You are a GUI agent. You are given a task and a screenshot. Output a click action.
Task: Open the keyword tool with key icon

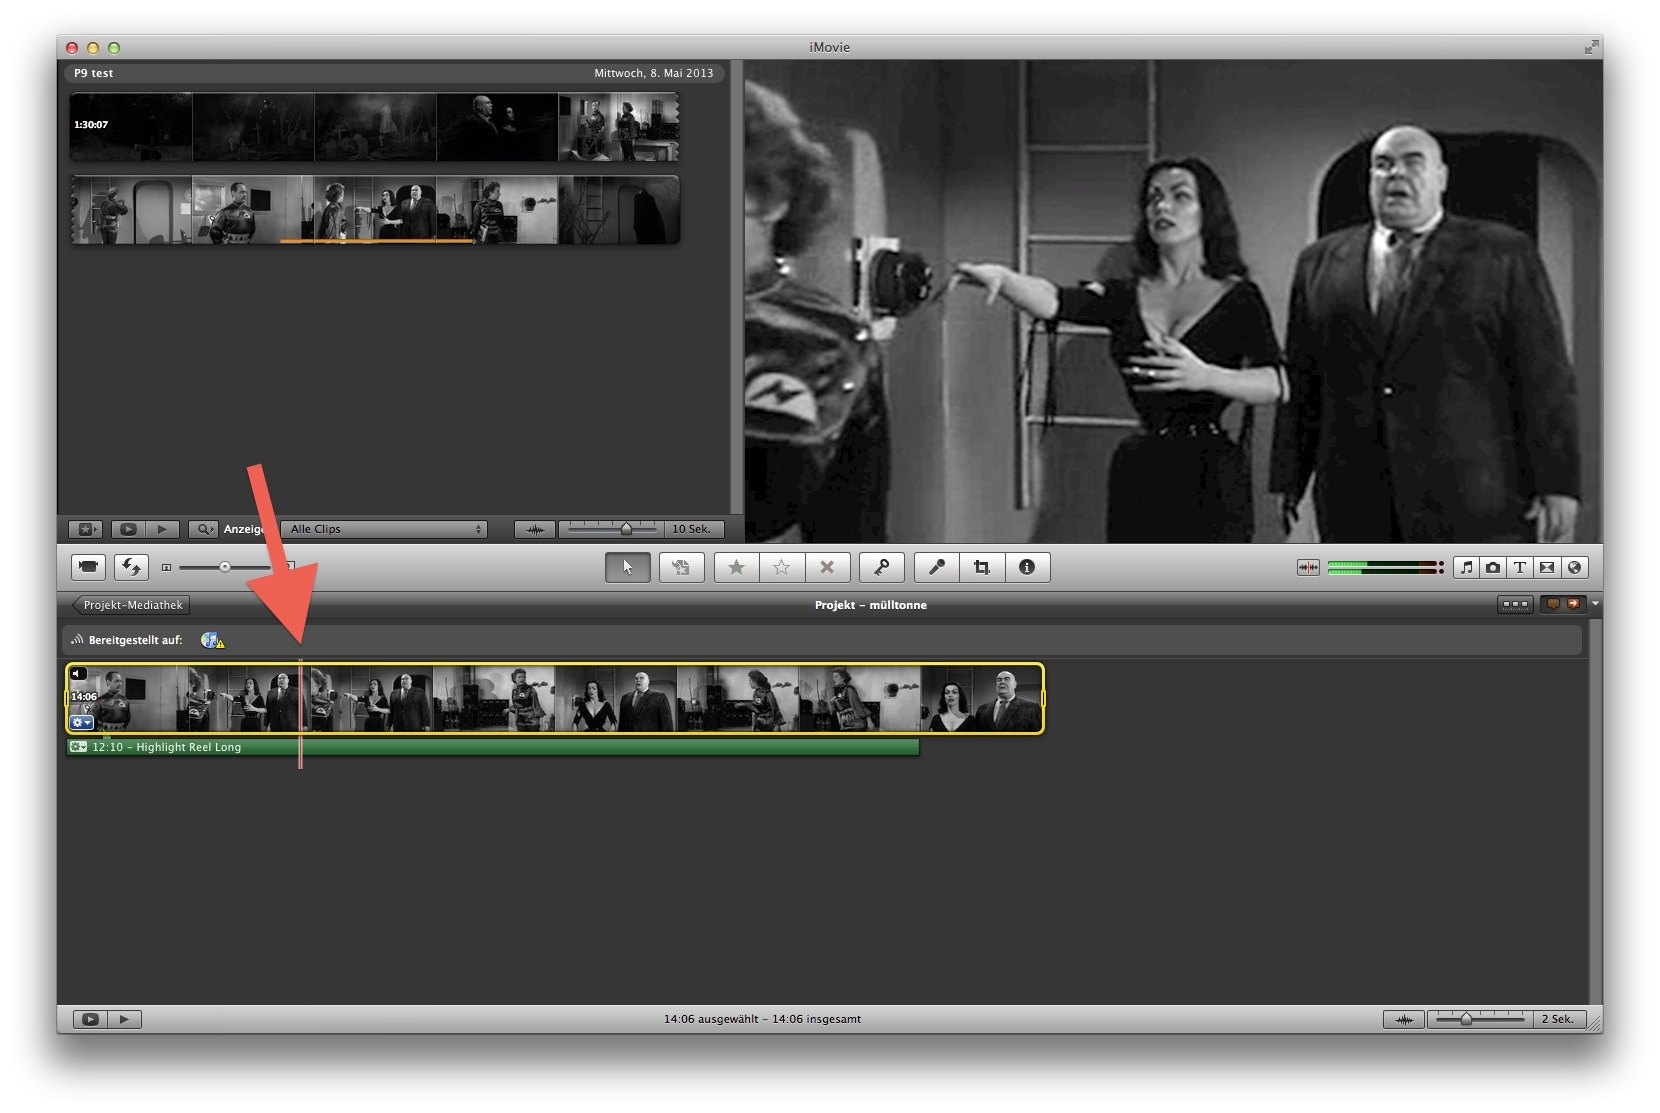881,567
